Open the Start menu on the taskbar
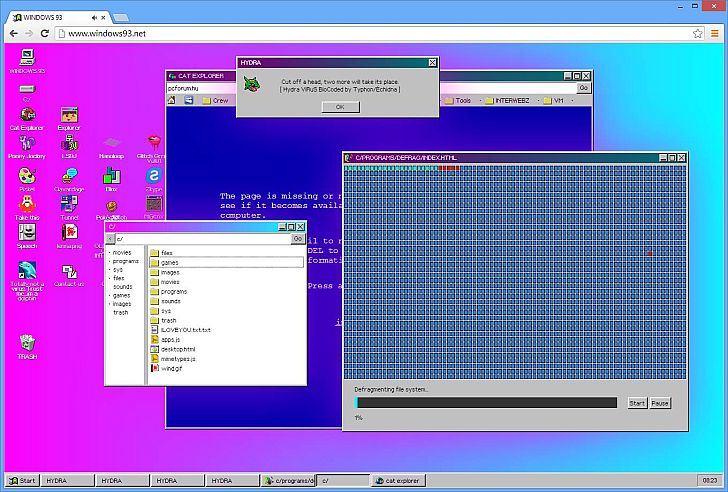This screenshot has height=492, width=728. pos(22,481)
